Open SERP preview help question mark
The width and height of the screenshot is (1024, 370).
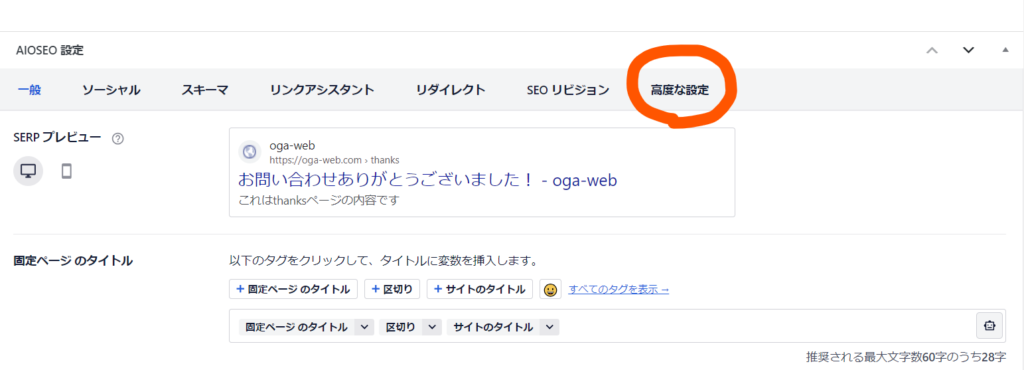[x=118, y=138]
